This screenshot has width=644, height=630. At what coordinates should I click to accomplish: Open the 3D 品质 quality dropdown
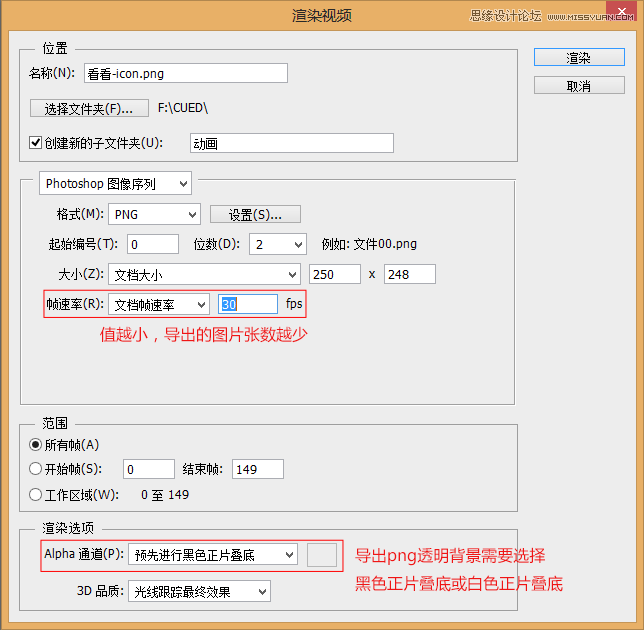pyautogui.click(x=199, y=591)
